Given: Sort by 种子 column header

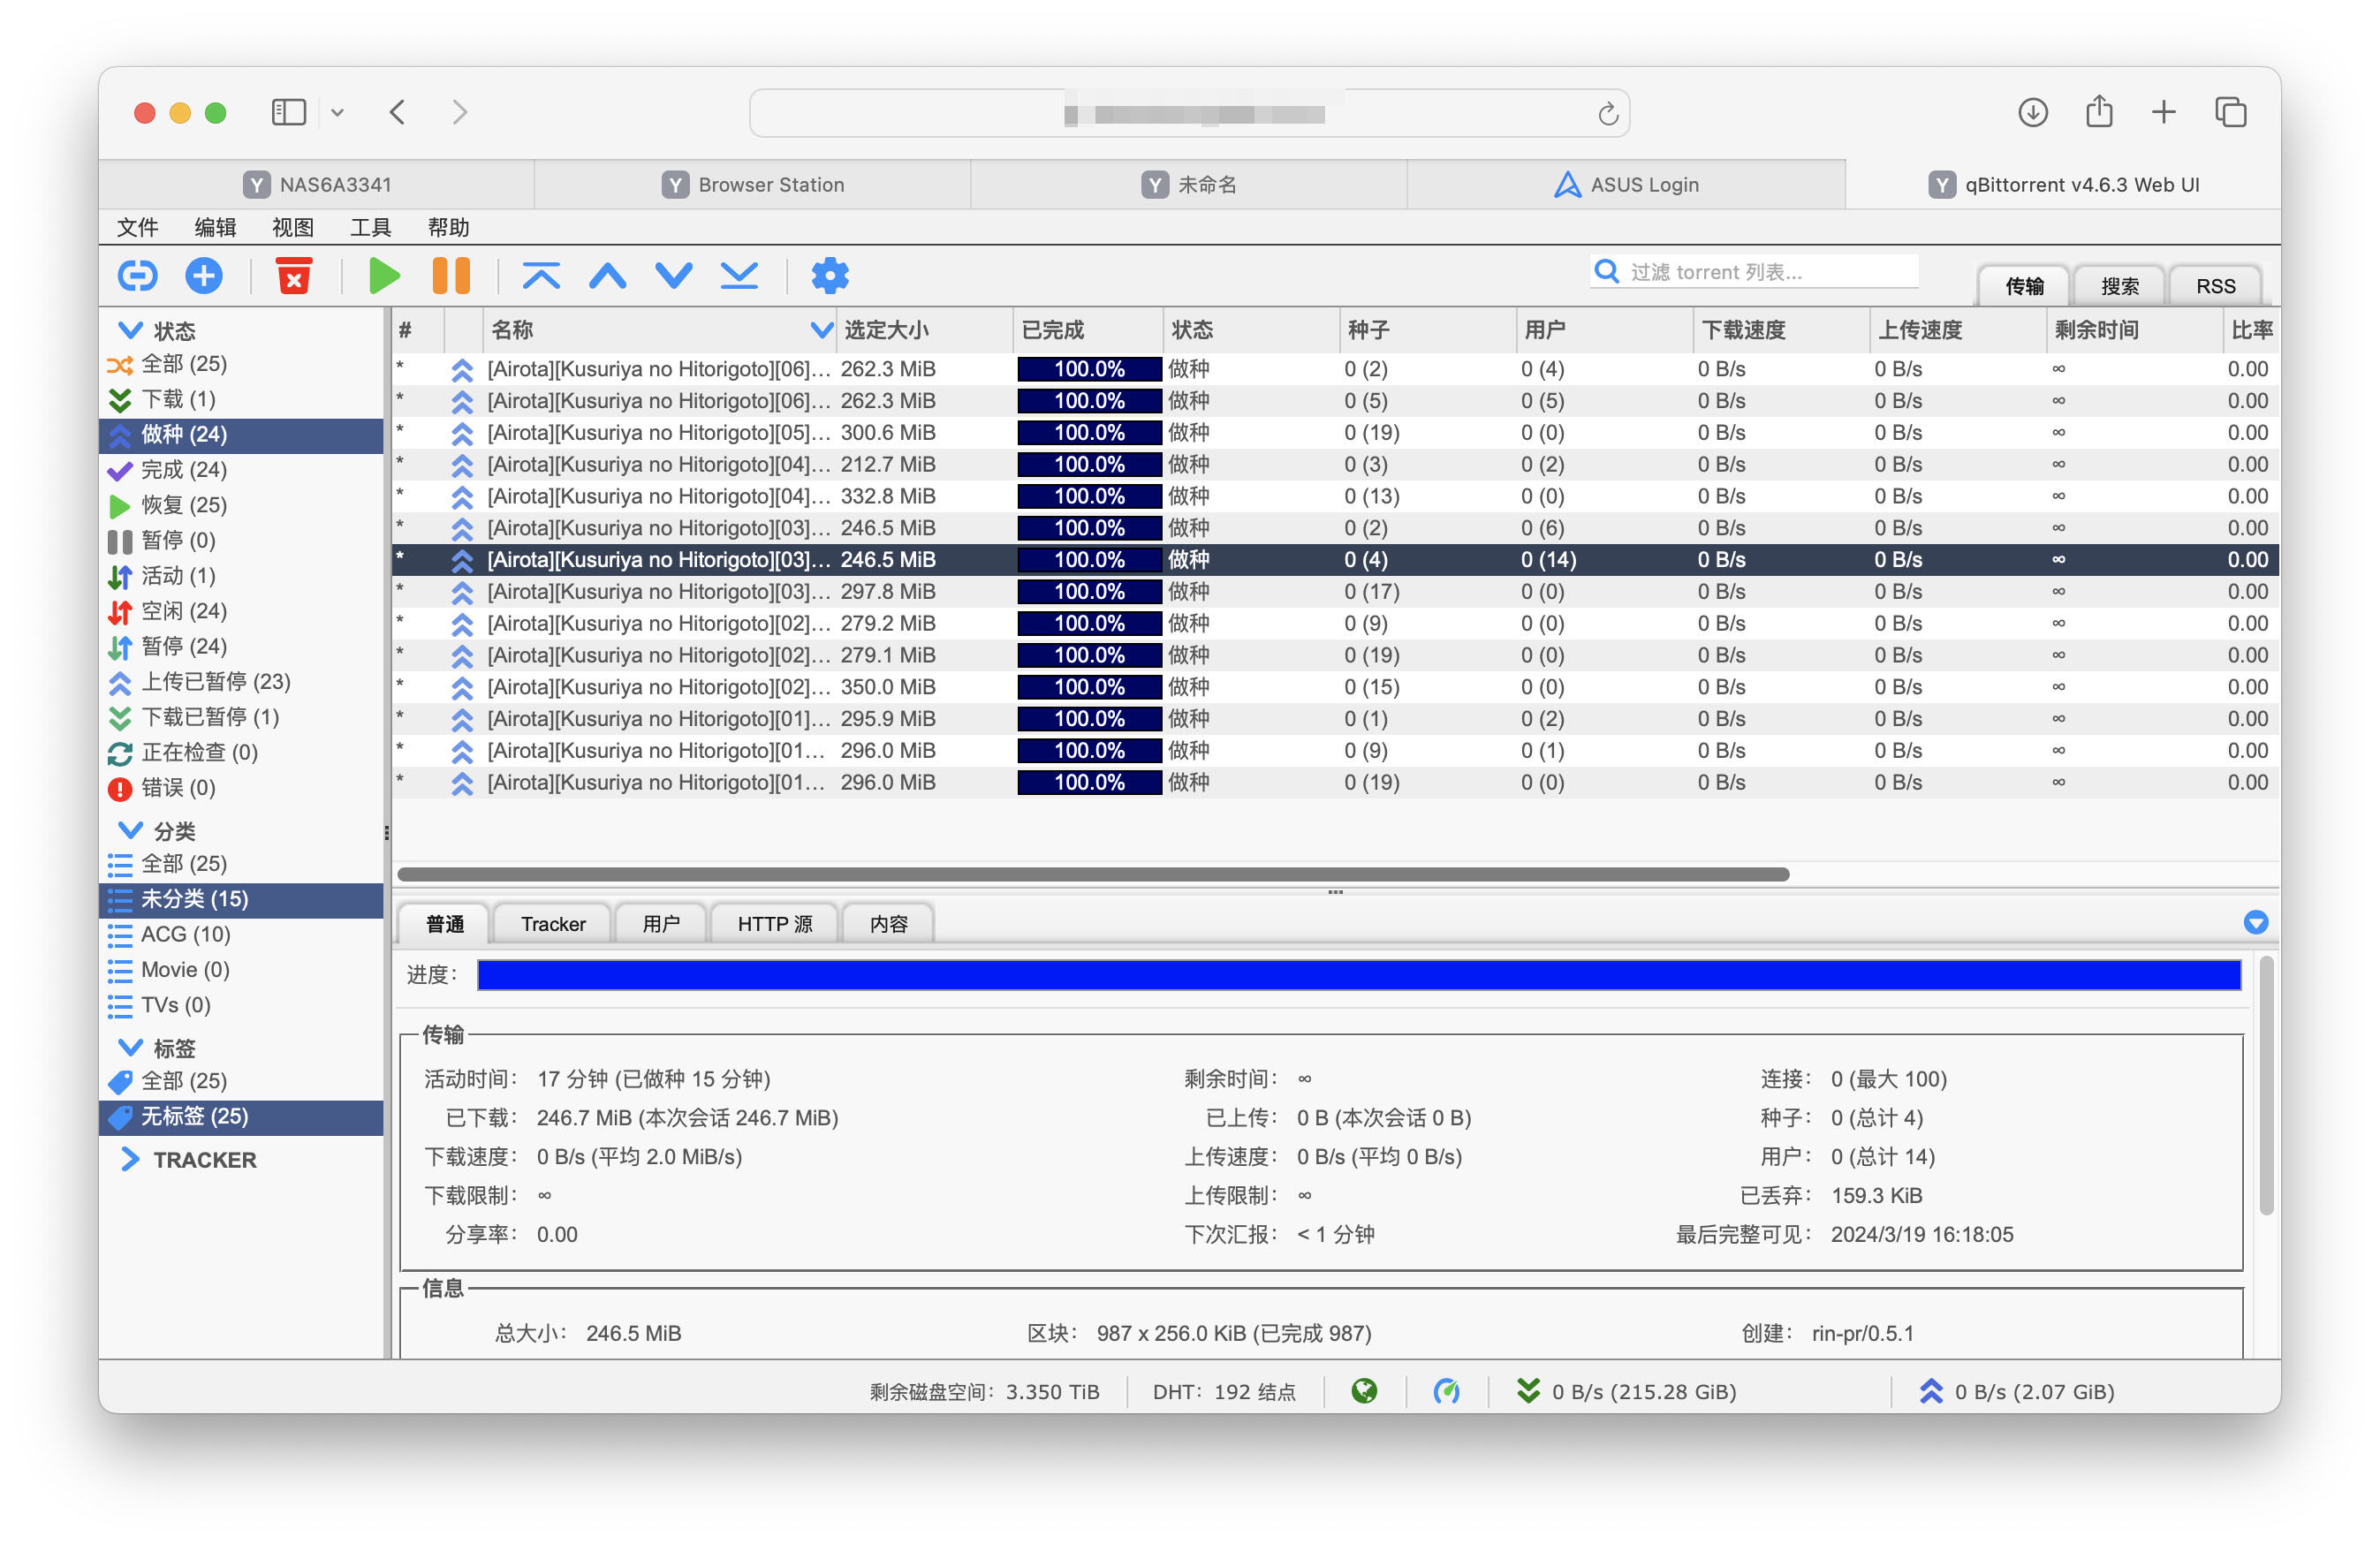Looking at the screenshot, I should 1428,330.
